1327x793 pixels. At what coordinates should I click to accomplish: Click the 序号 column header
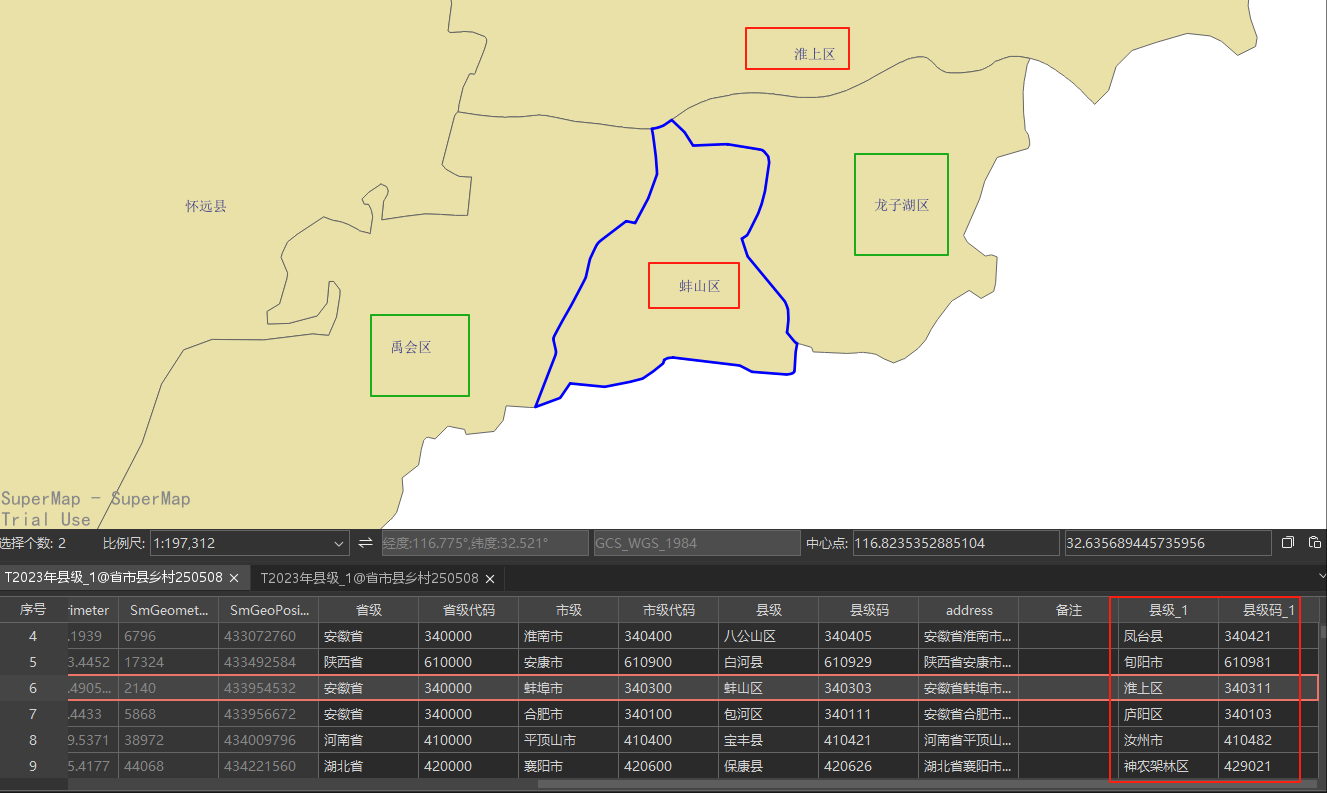click(x=33, y=610)
